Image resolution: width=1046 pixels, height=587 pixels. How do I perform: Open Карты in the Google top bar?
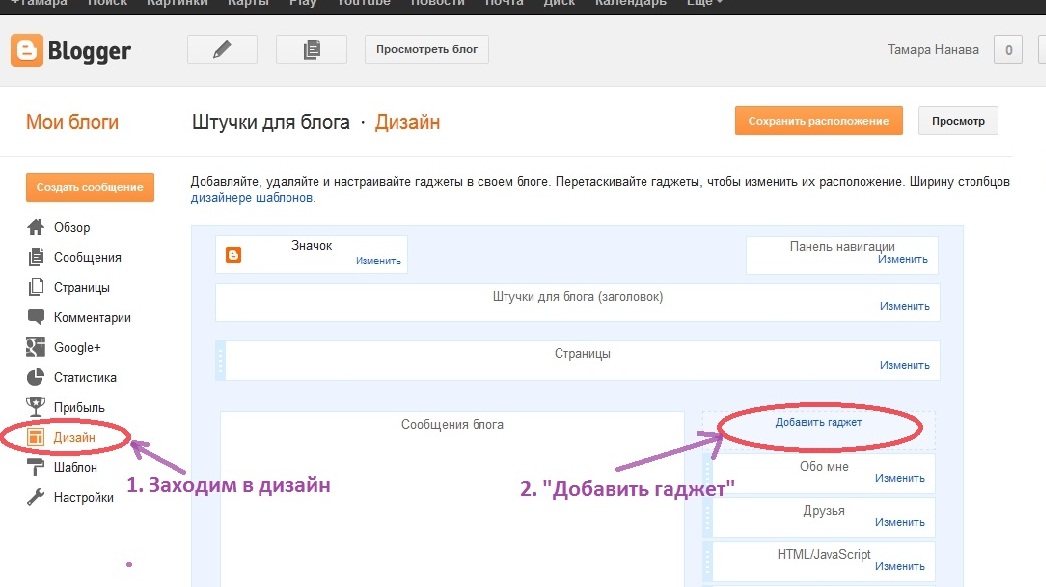248,3
